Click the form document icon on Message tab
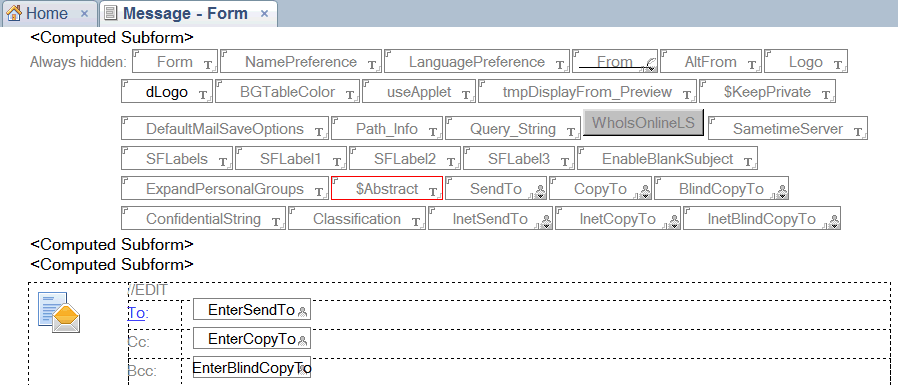The height and width of the screenshot is (385, 898). [x=112, y=13]
